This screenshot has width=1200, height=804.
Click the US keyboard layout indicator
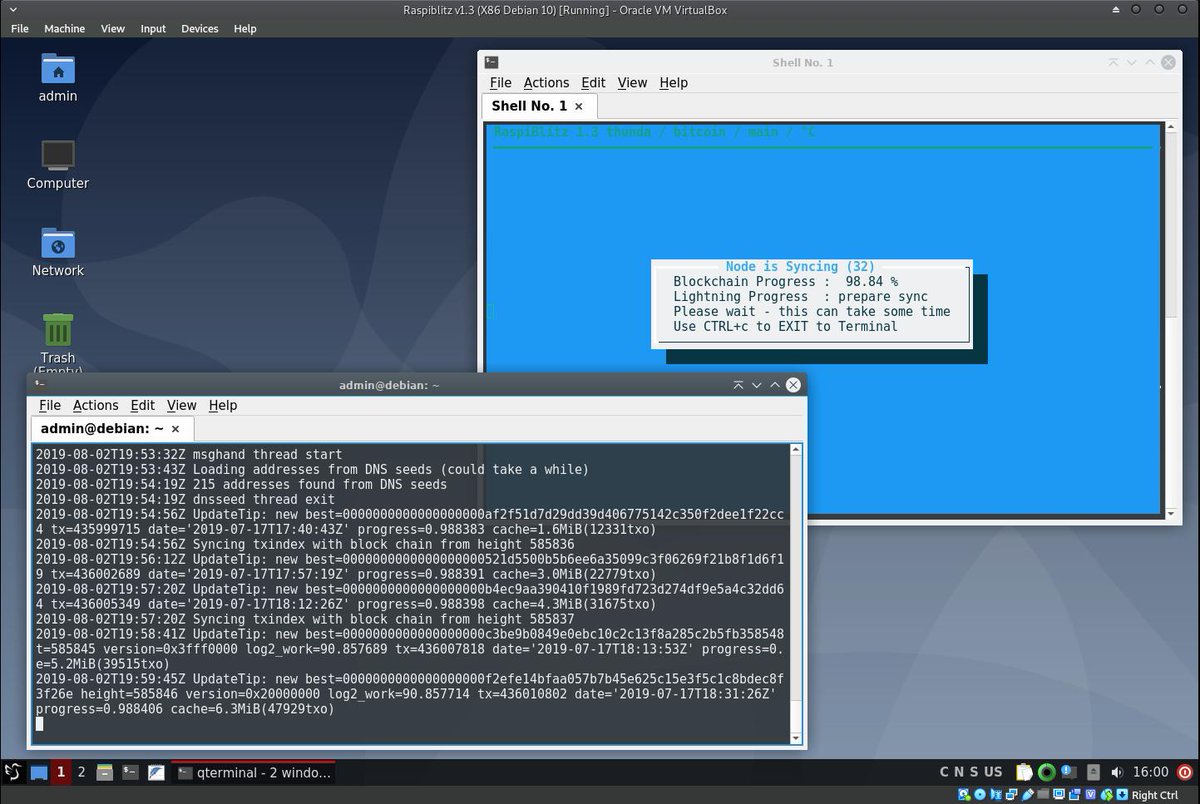coord(993,772)
